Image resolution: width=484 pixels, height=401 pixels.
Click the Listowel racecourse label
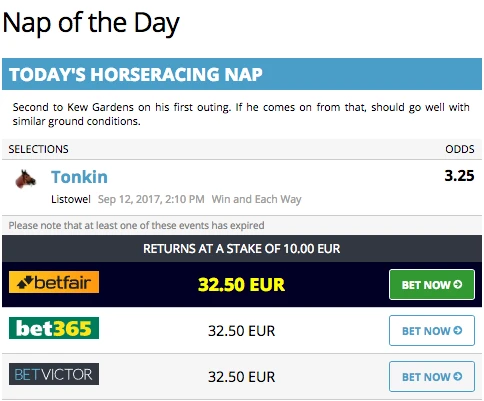(x=71, y=199)
